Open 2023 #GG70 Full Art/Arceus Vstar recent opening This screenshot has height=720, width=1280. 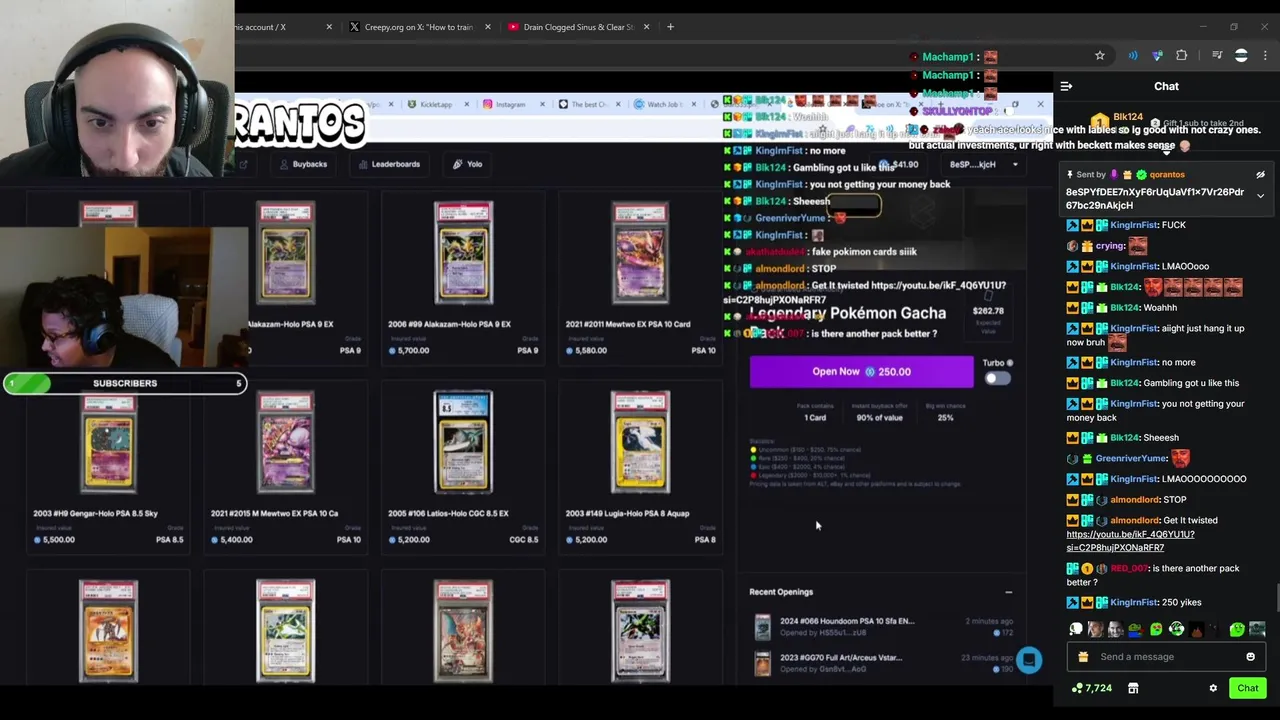tap(882, 663)
